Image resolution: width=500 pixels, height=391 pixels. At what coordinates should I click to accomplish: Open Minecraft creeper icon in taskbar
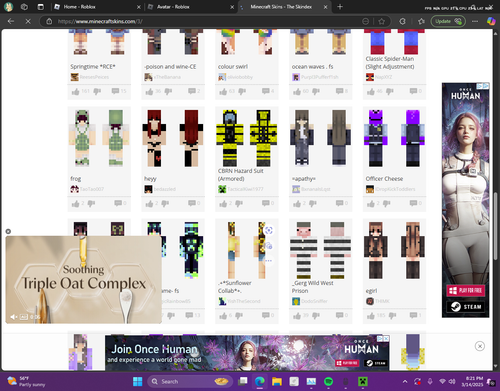coord(363,381)
